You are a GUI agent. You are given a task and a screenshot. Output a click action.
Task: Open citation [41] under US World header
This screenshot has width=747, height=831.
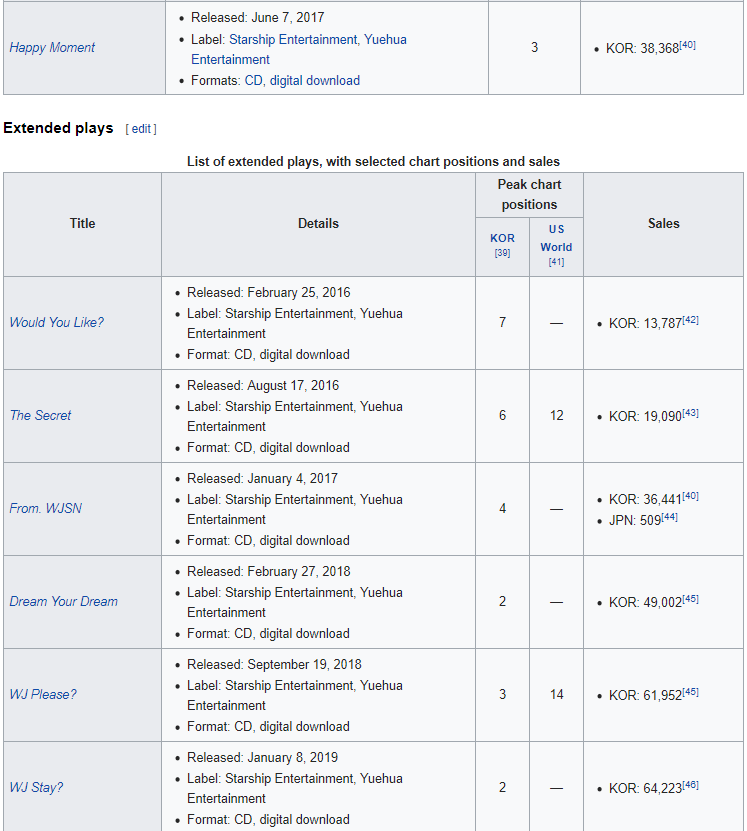(556, 262)
